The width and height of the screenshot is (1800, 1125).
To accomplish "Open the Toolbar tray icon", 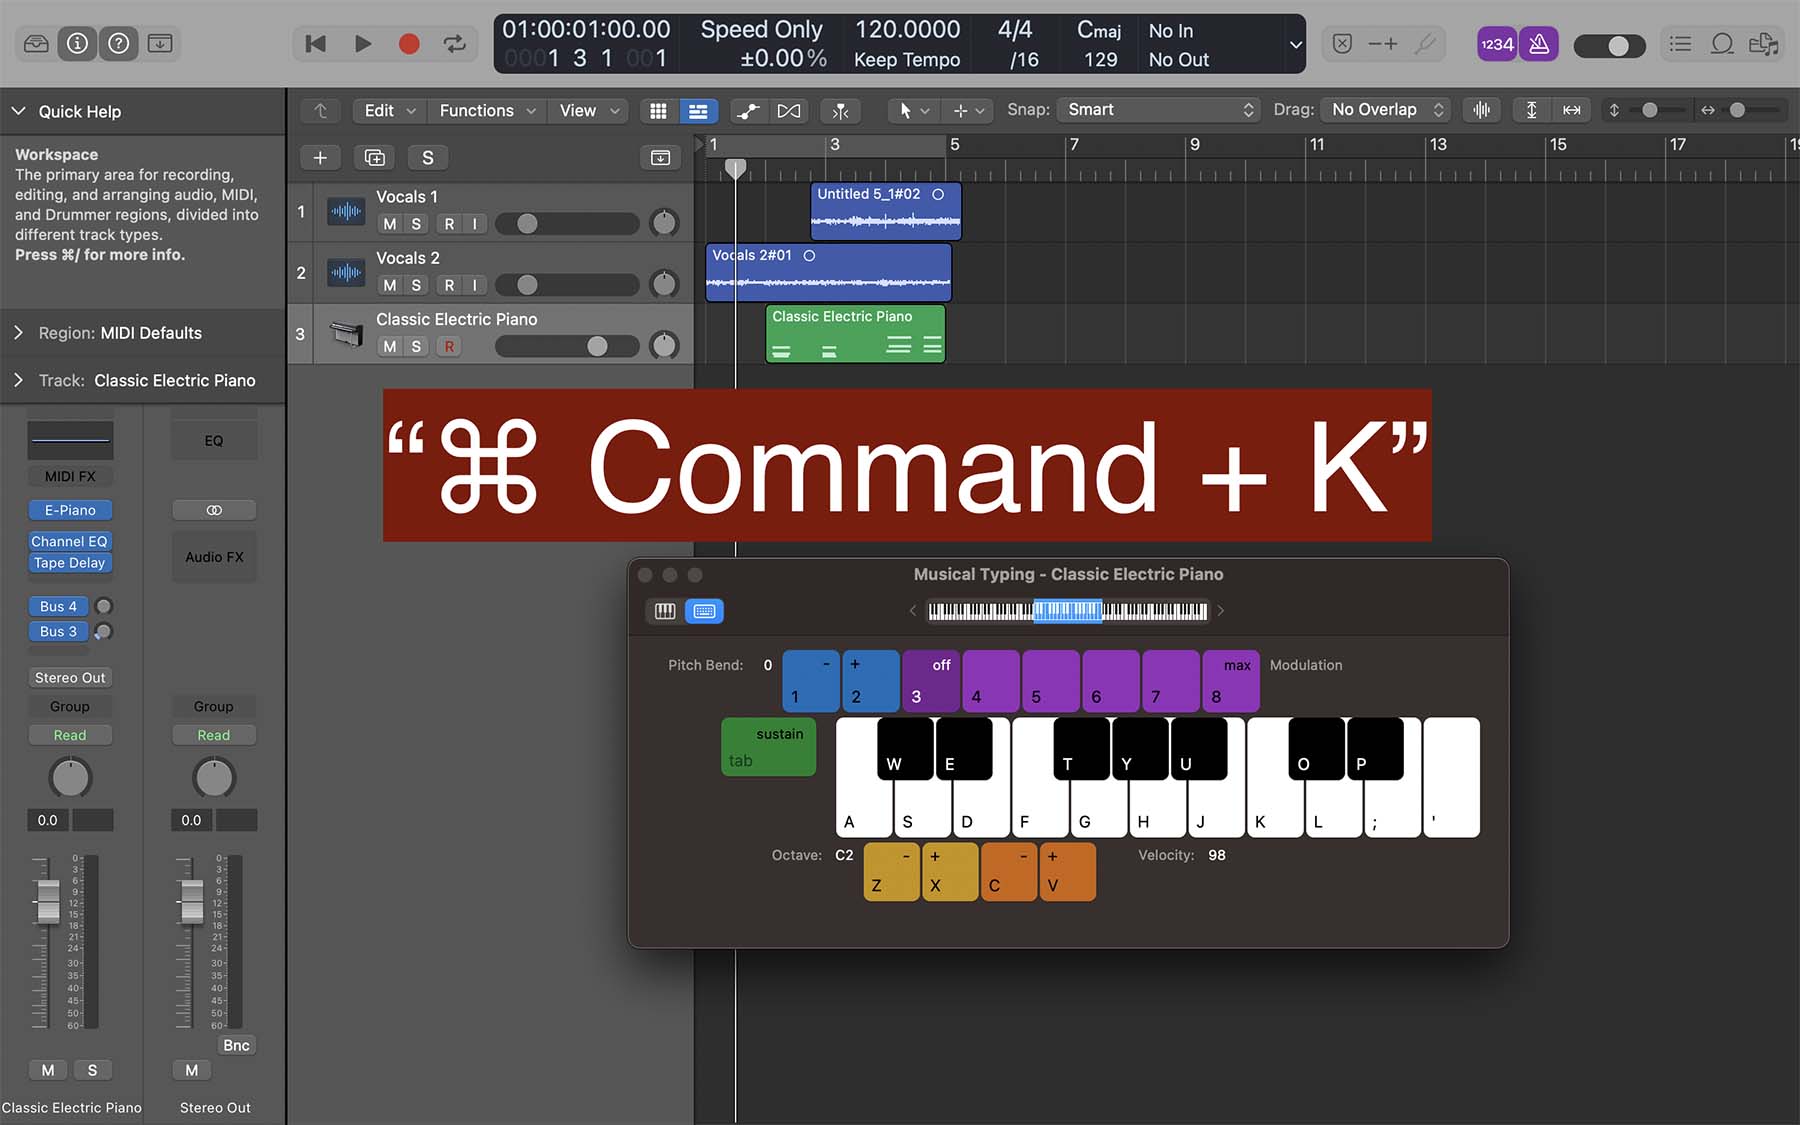I will pyautogui.click(x=160, y=44).
